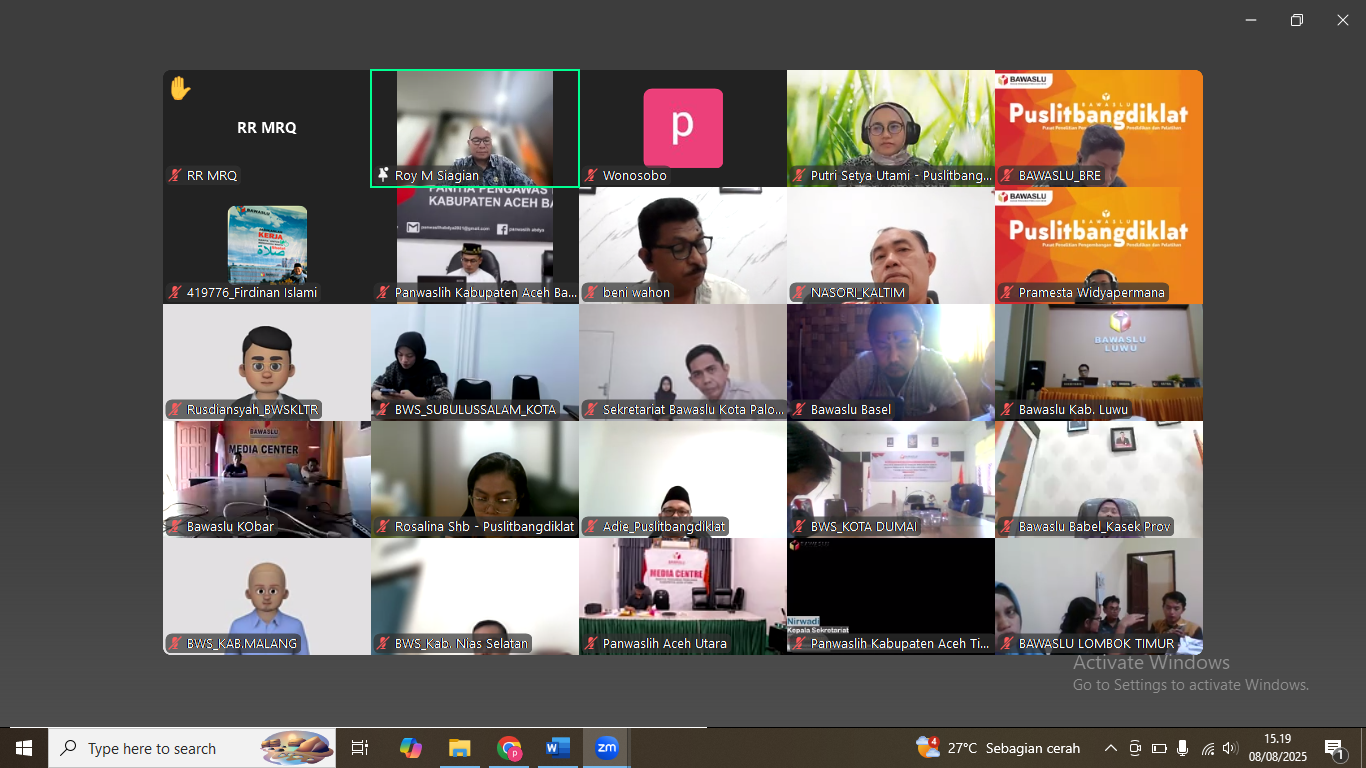Toggle the system volume speaker icon
Image resolution: width=1366 pixels, height=768 pixels.
(1230, 748)
